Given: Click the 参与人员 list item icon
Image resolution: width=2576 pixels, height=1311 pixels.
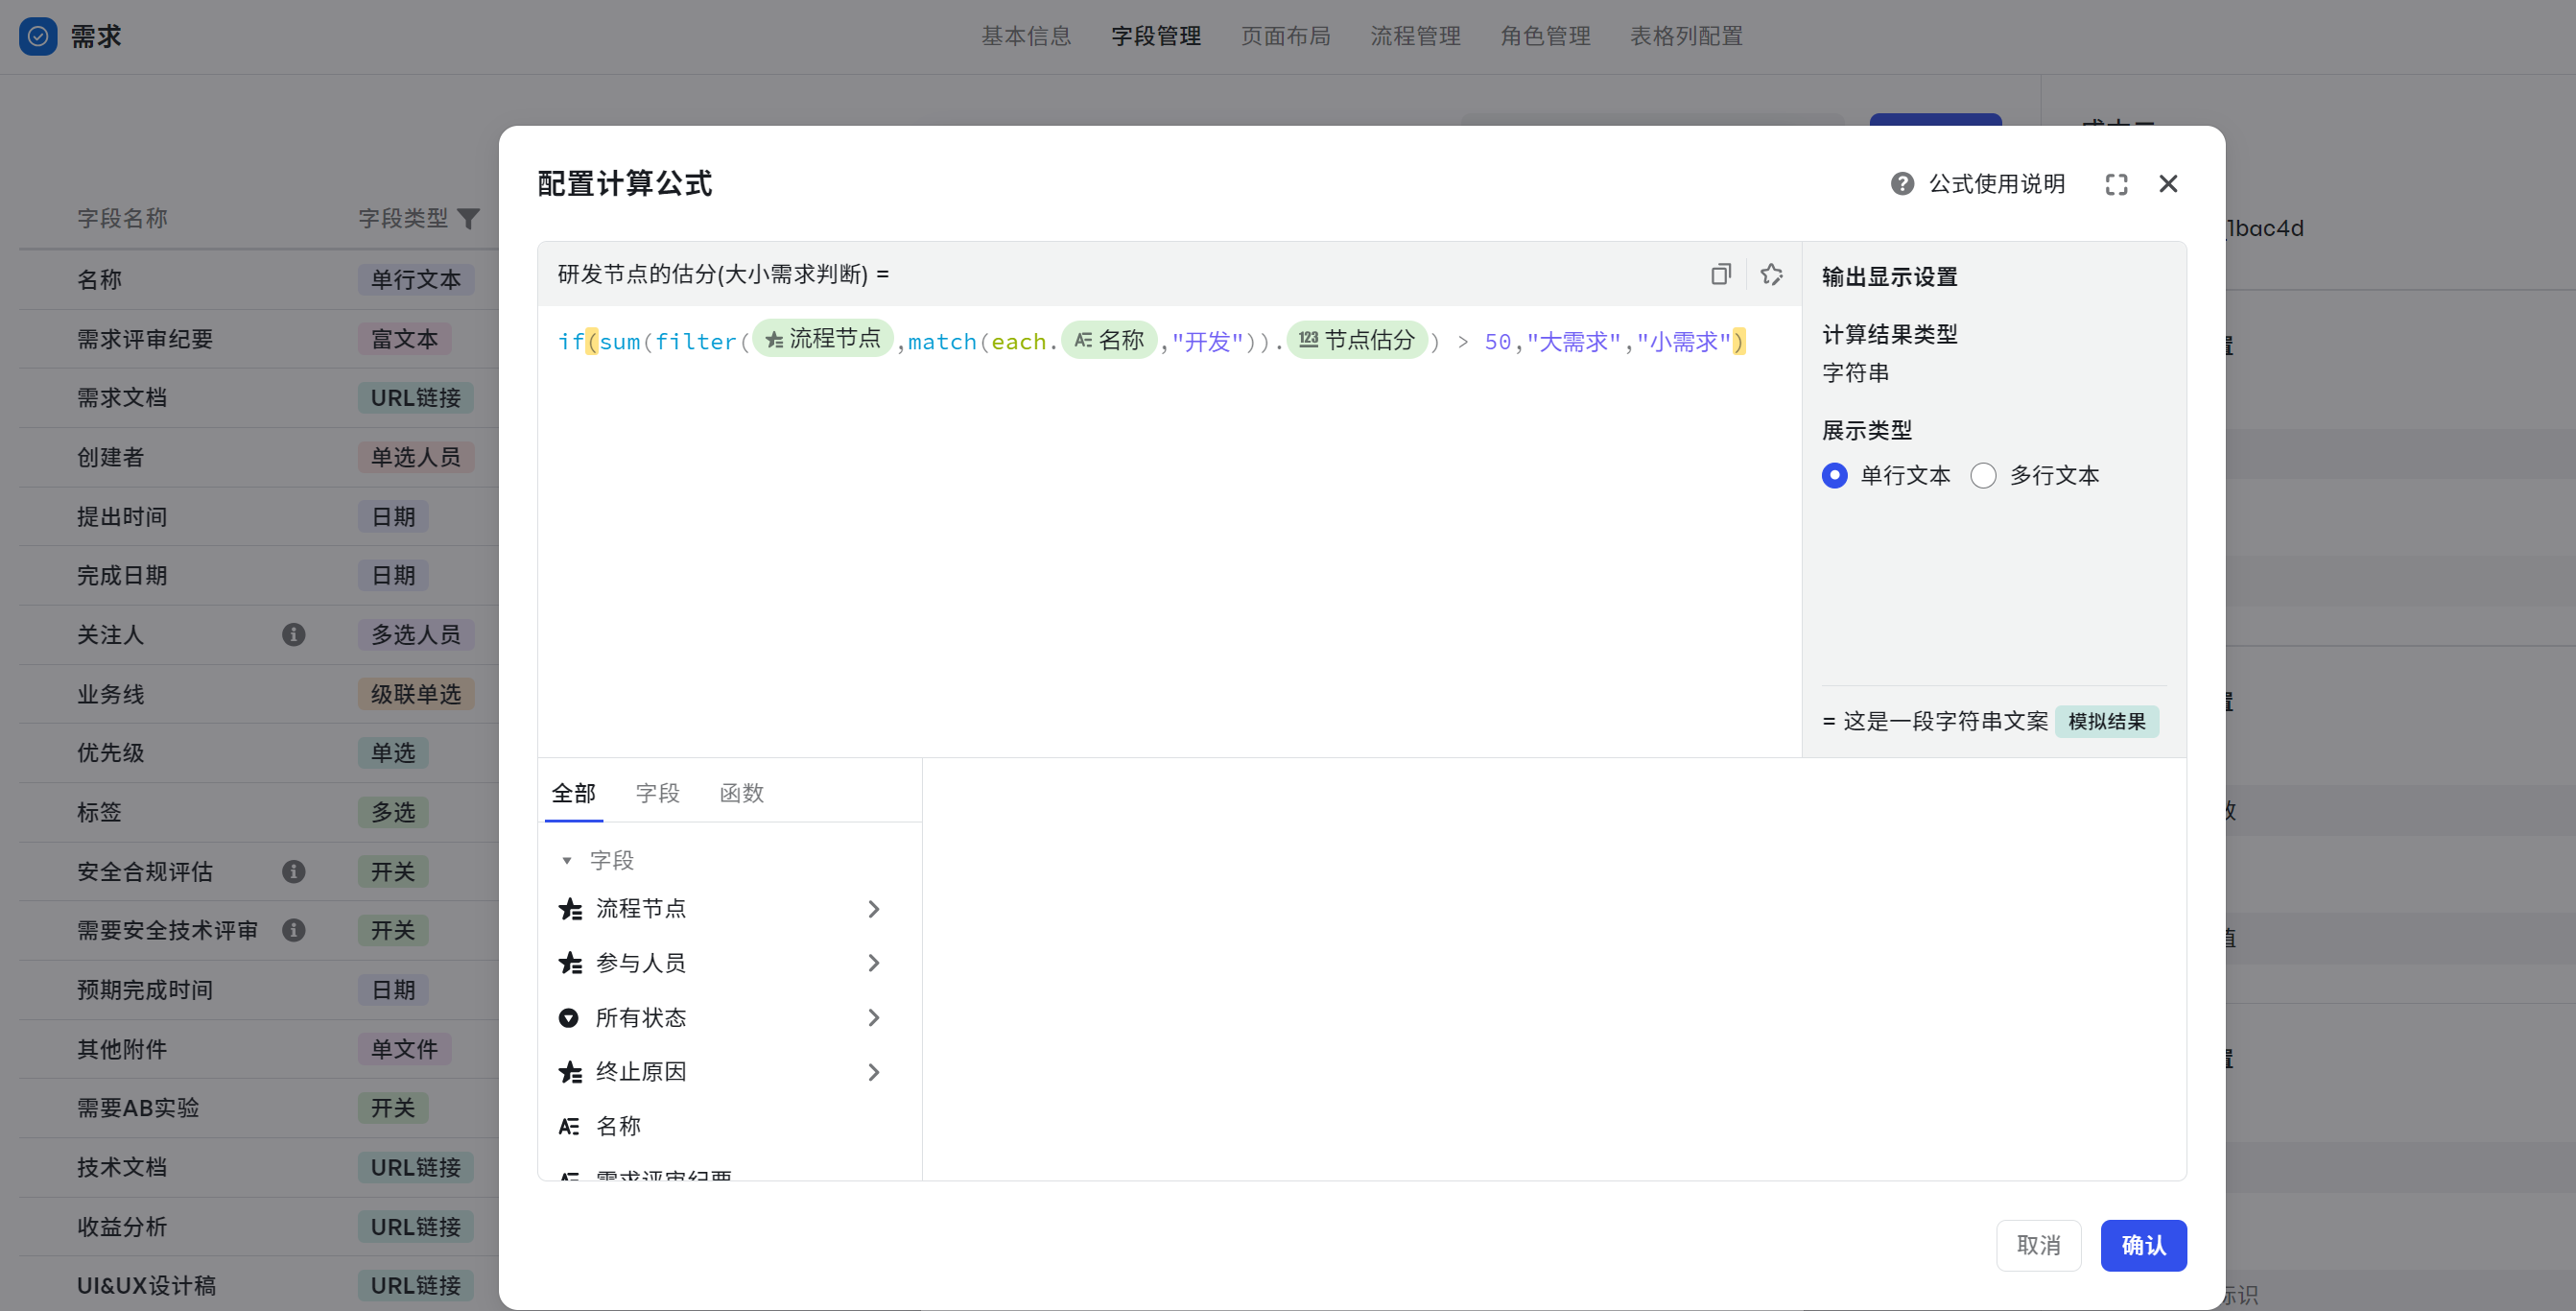Looking at the screenshot, I should (x=570, y=963).
